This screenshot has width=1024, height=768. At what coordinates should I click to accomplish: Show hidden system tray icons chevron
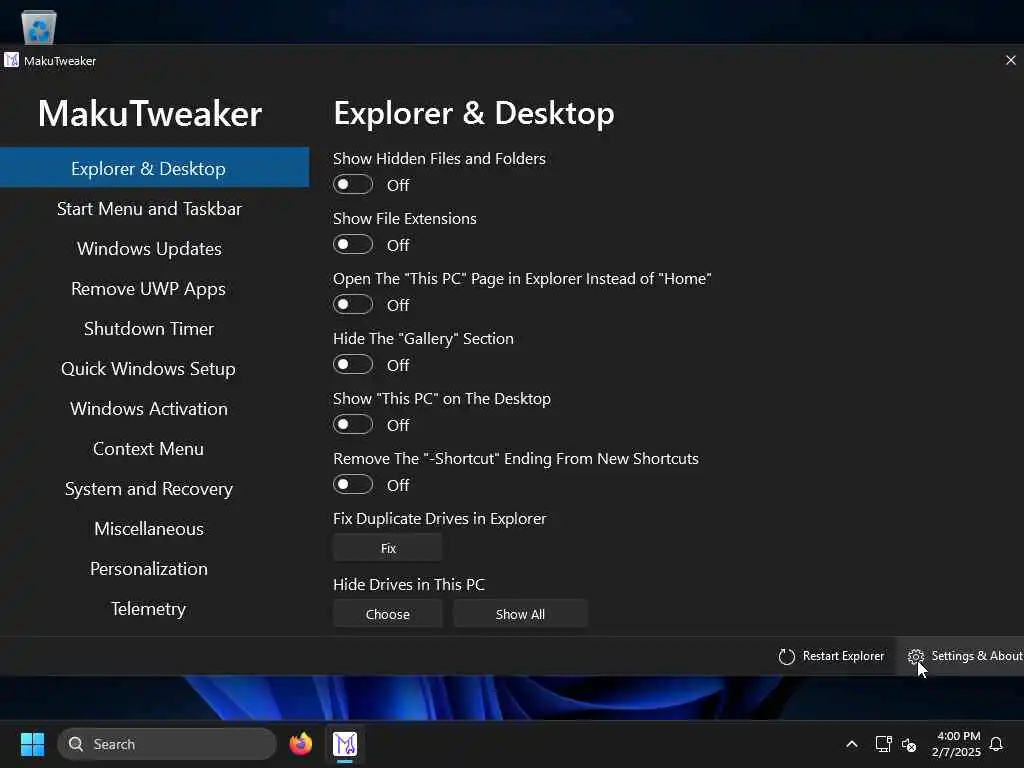pos(852,744)
